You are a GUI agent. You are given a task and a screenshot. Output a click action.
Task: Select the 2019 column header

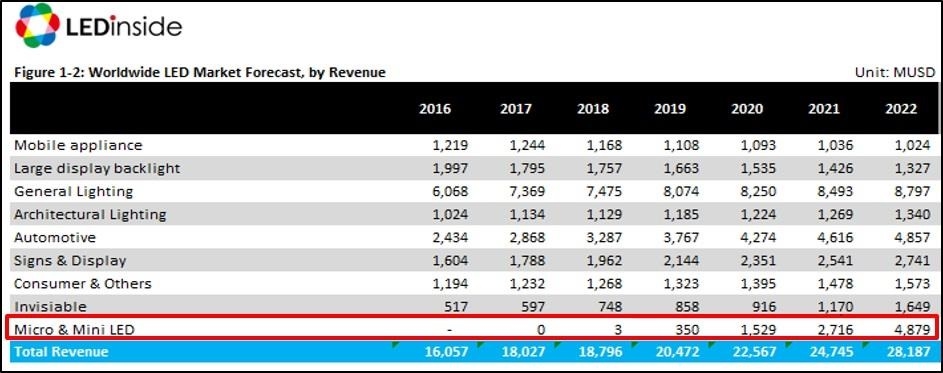click(669, 109)
